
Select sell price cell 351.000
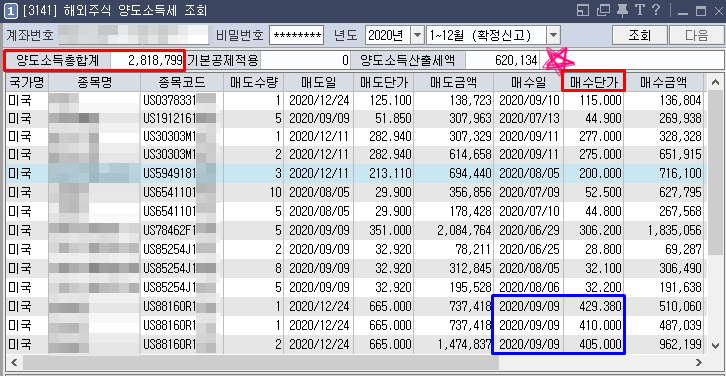(x=383, y=230)
